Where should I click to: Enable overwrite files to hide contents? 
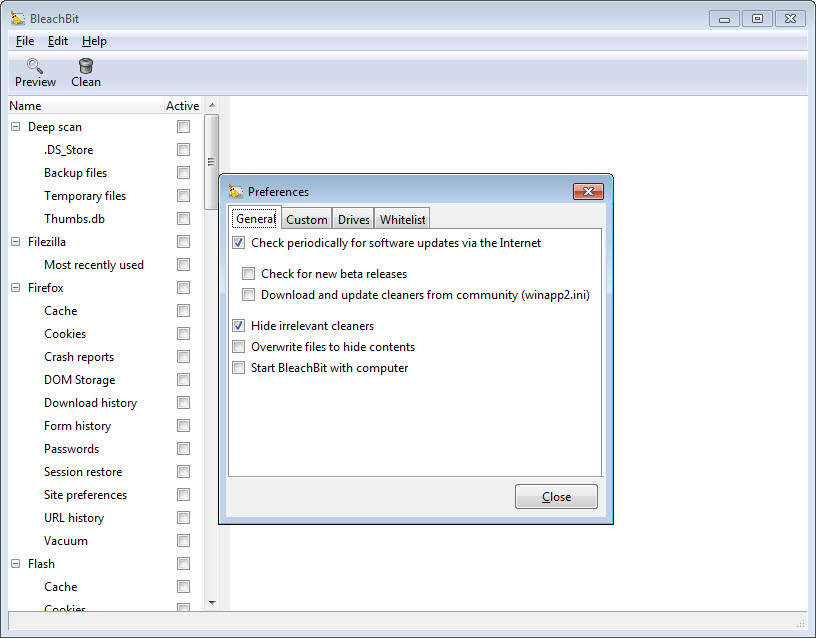[238, 347]
